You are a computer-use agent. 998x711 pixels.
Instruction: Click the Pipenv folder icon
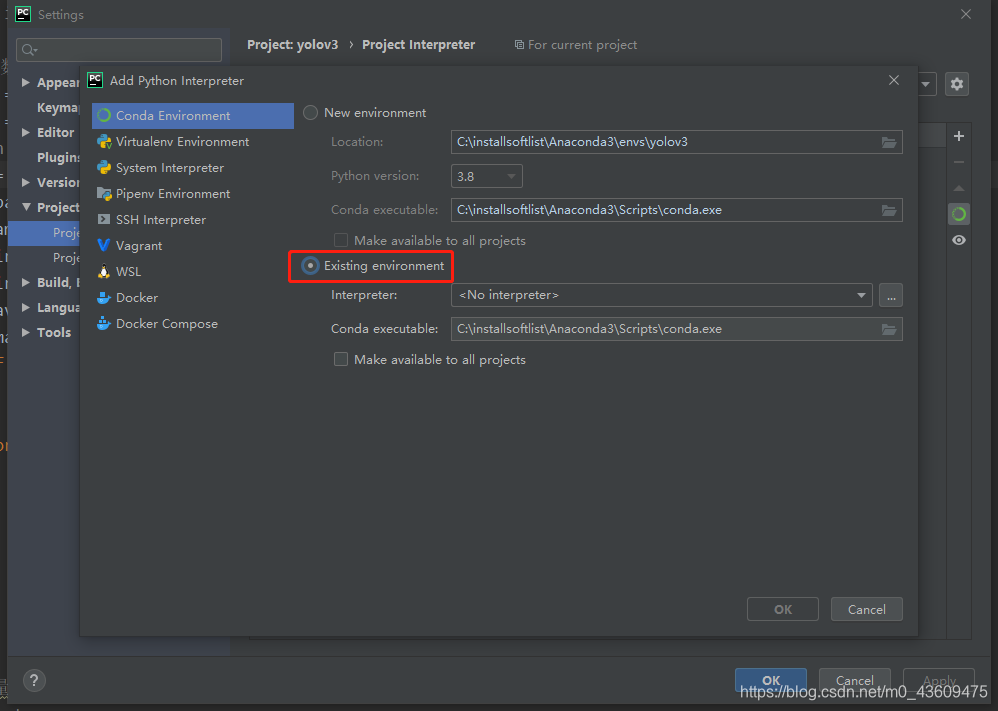click(104, 194)
